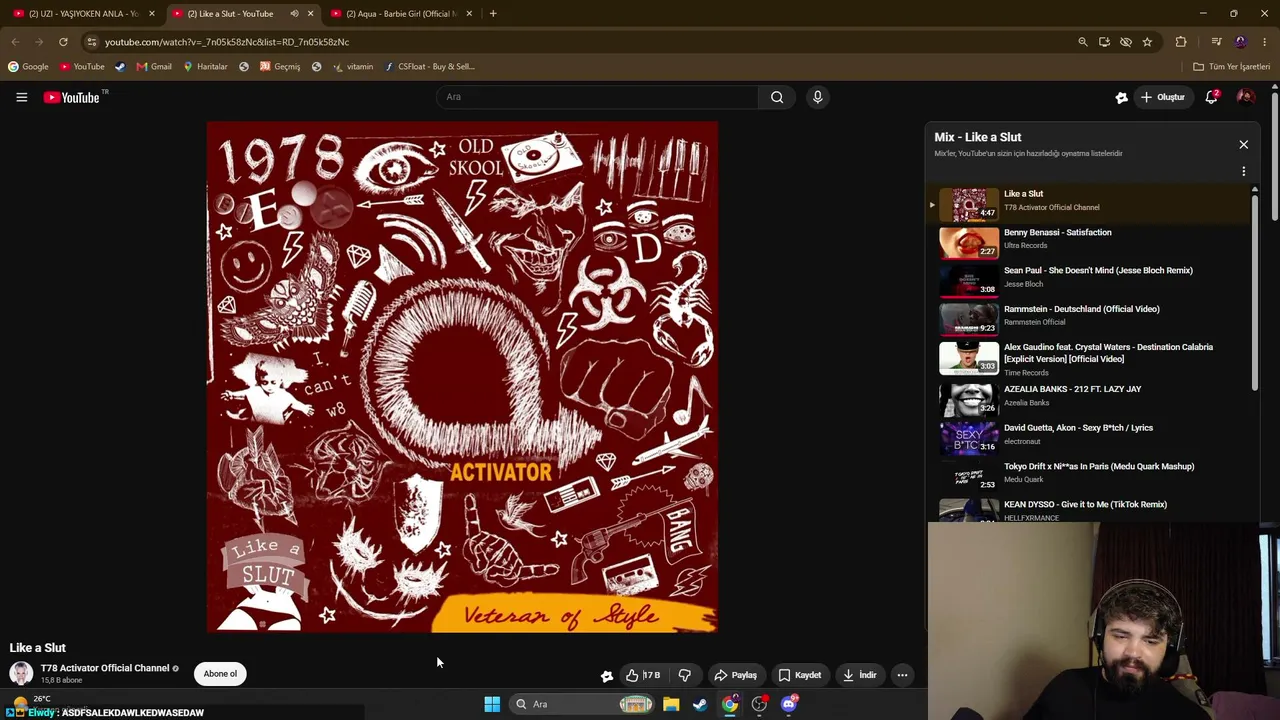Reload the page with the browser refresh icon

[x=63, y=42]
